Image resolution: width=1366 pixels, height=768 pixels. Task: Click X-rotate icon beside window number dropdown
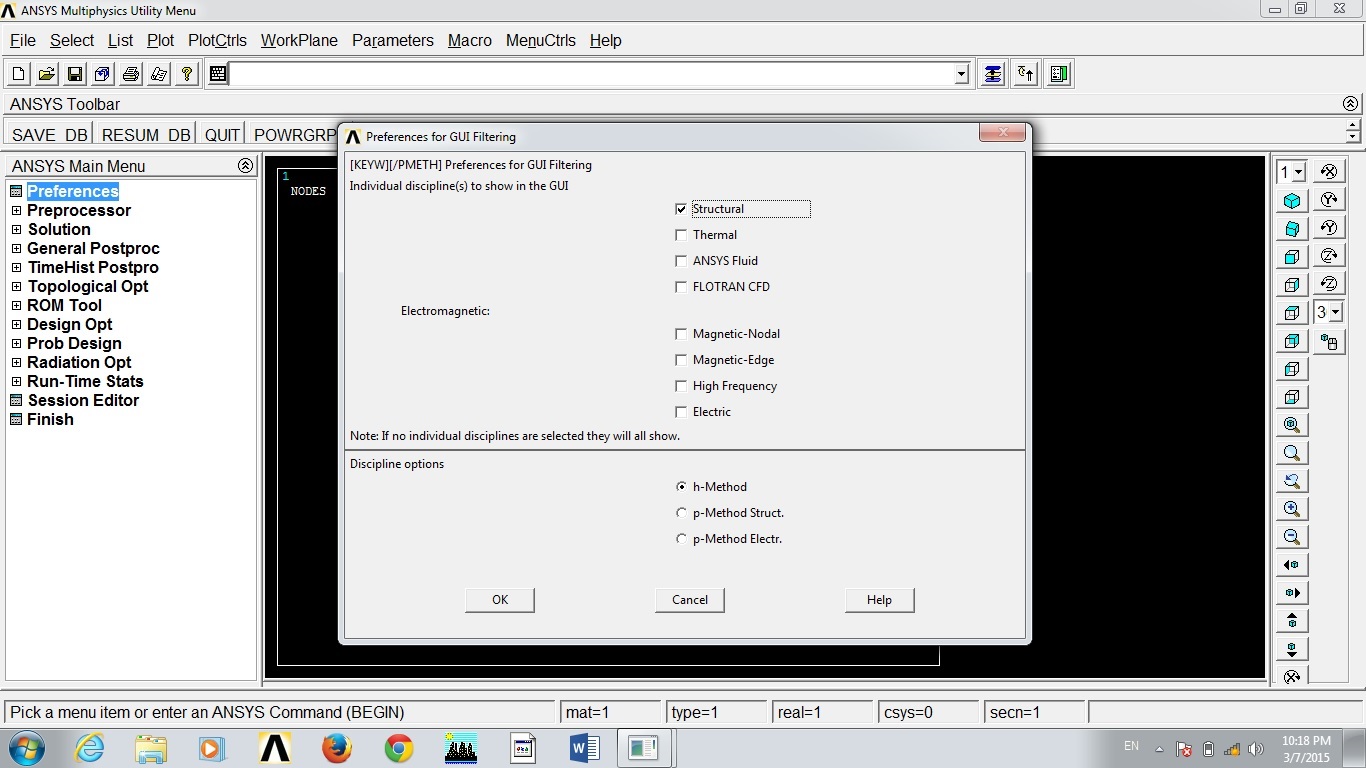tap(1329, 171)
